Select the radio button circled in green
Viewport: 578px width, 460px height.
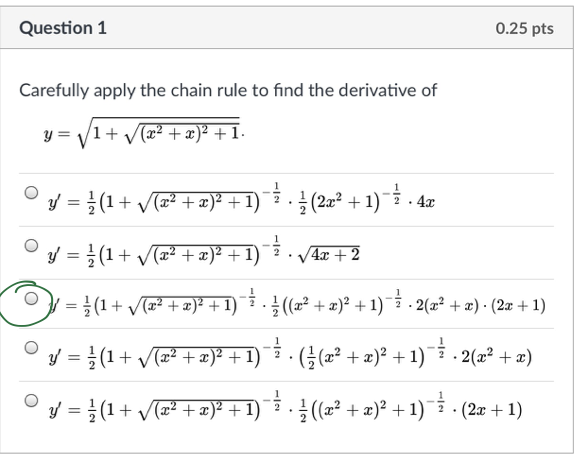[31, 298]
